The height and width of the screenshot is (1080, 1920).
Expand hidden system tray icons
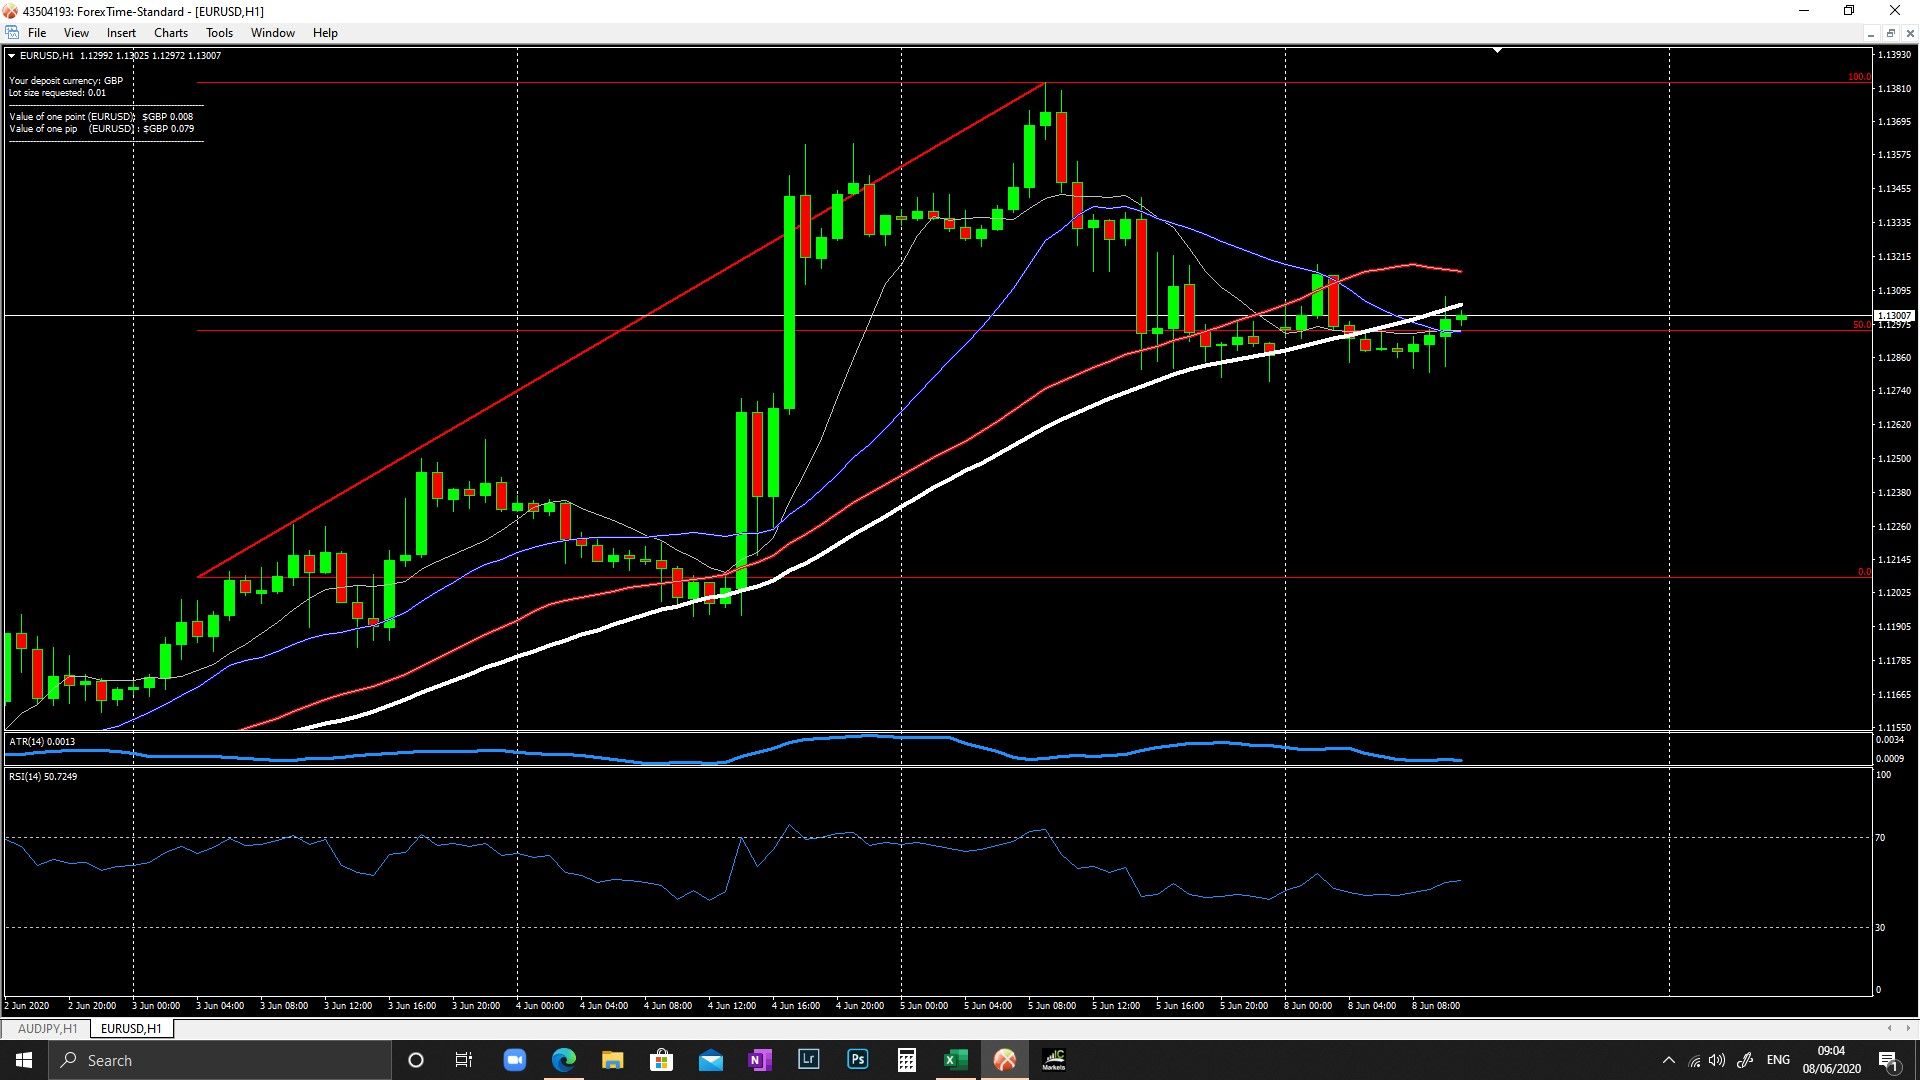1668,1060
